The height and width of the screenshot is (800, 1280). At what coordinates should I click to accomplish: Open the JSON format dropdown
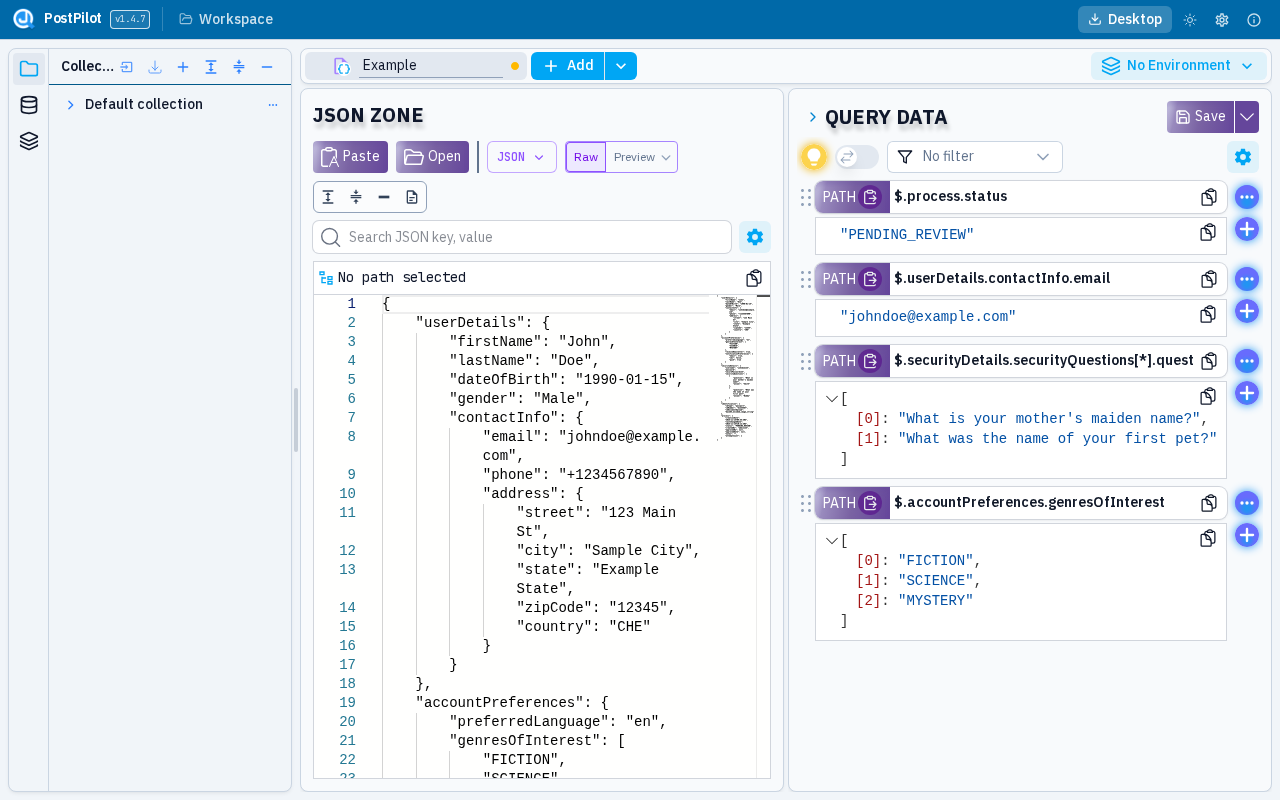(x=521, y=157)
